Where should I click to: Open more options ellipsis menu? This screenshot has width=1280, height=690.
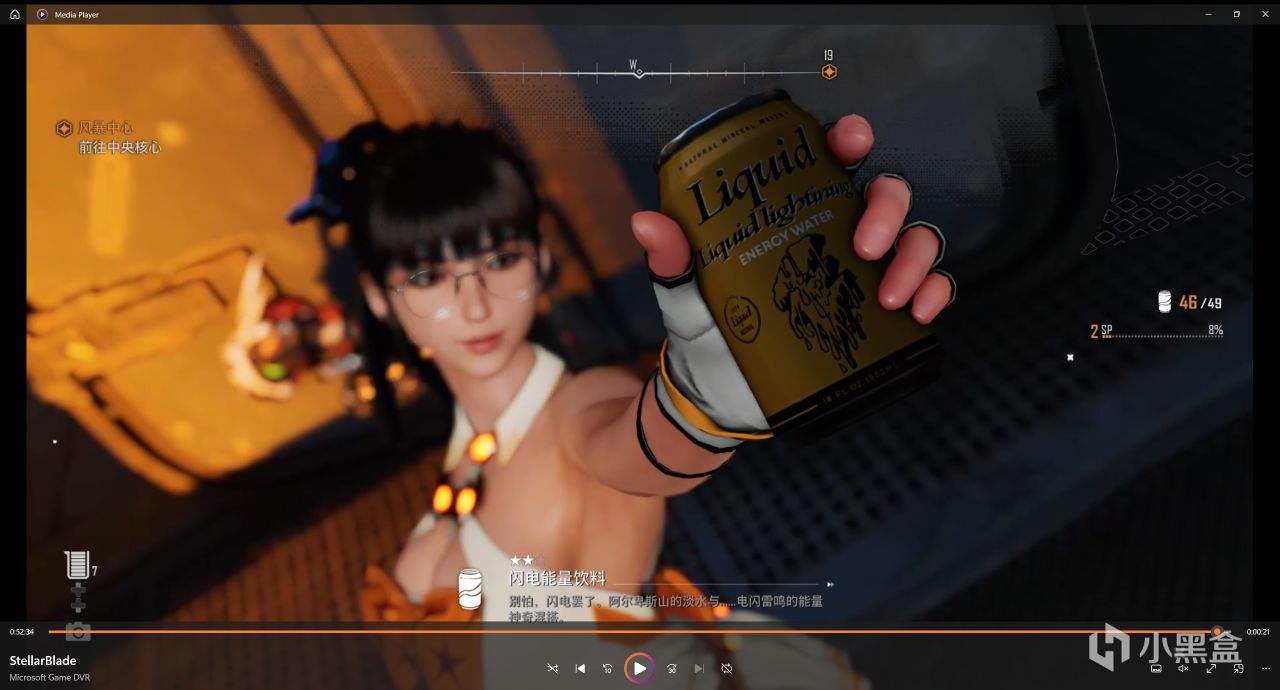tap(1265, 668)
